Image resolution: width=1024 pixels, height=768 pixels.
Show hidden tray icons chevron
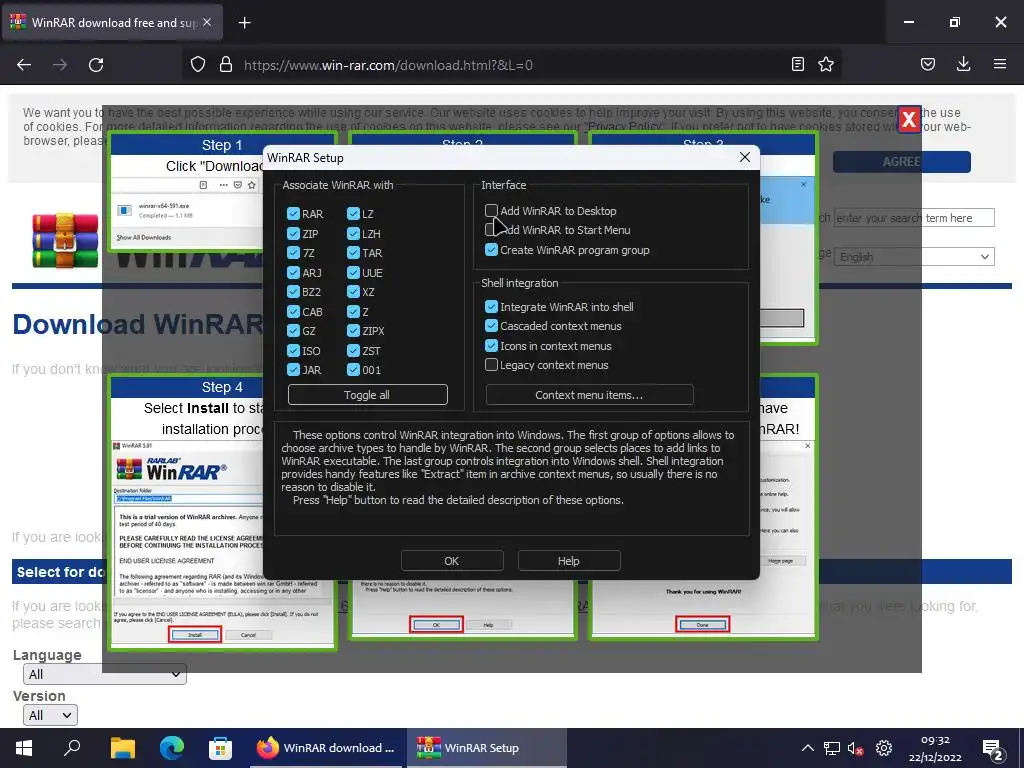[x=808, y=748]
